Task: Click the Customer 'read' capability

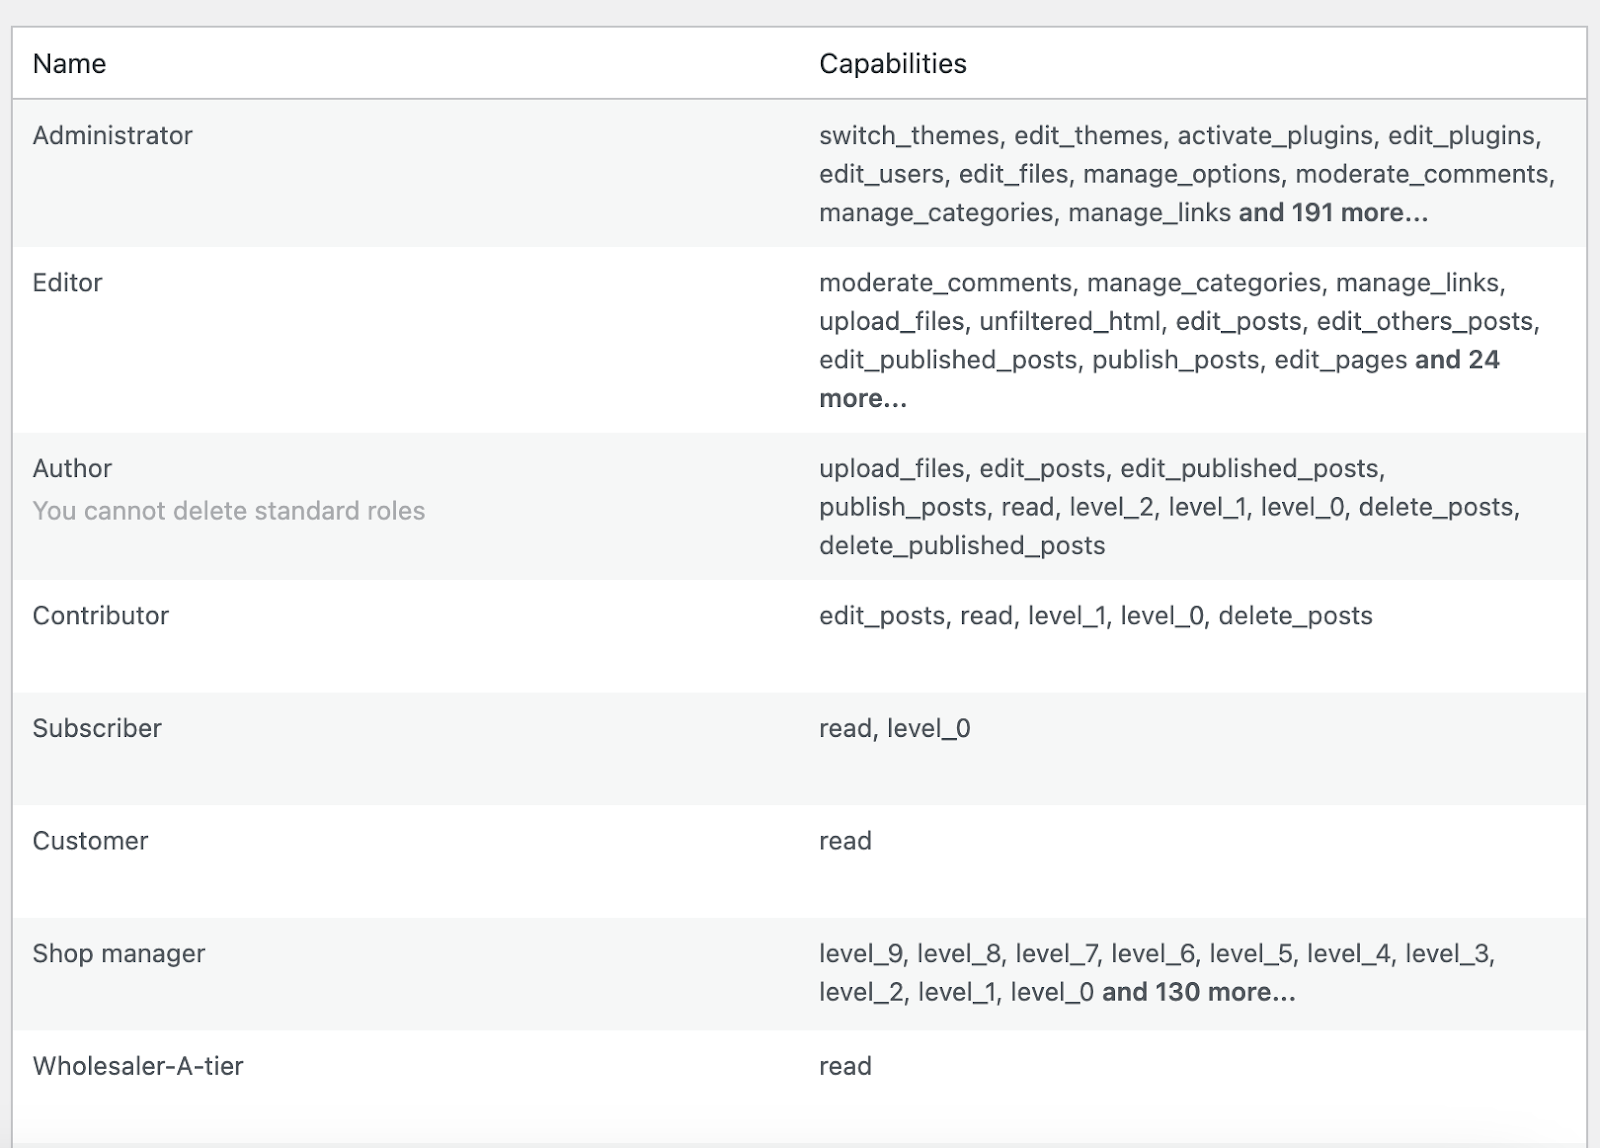Action: click(x=845, y=841)
